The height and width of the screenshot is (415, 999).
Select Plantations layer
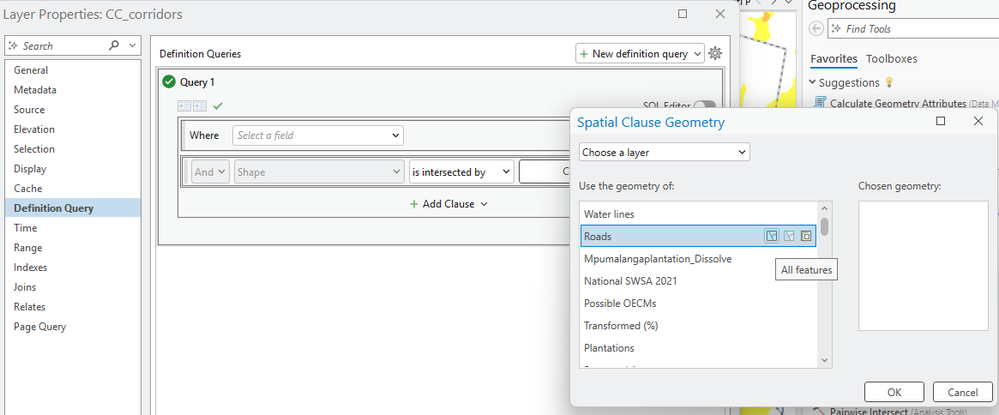[699, 347]
